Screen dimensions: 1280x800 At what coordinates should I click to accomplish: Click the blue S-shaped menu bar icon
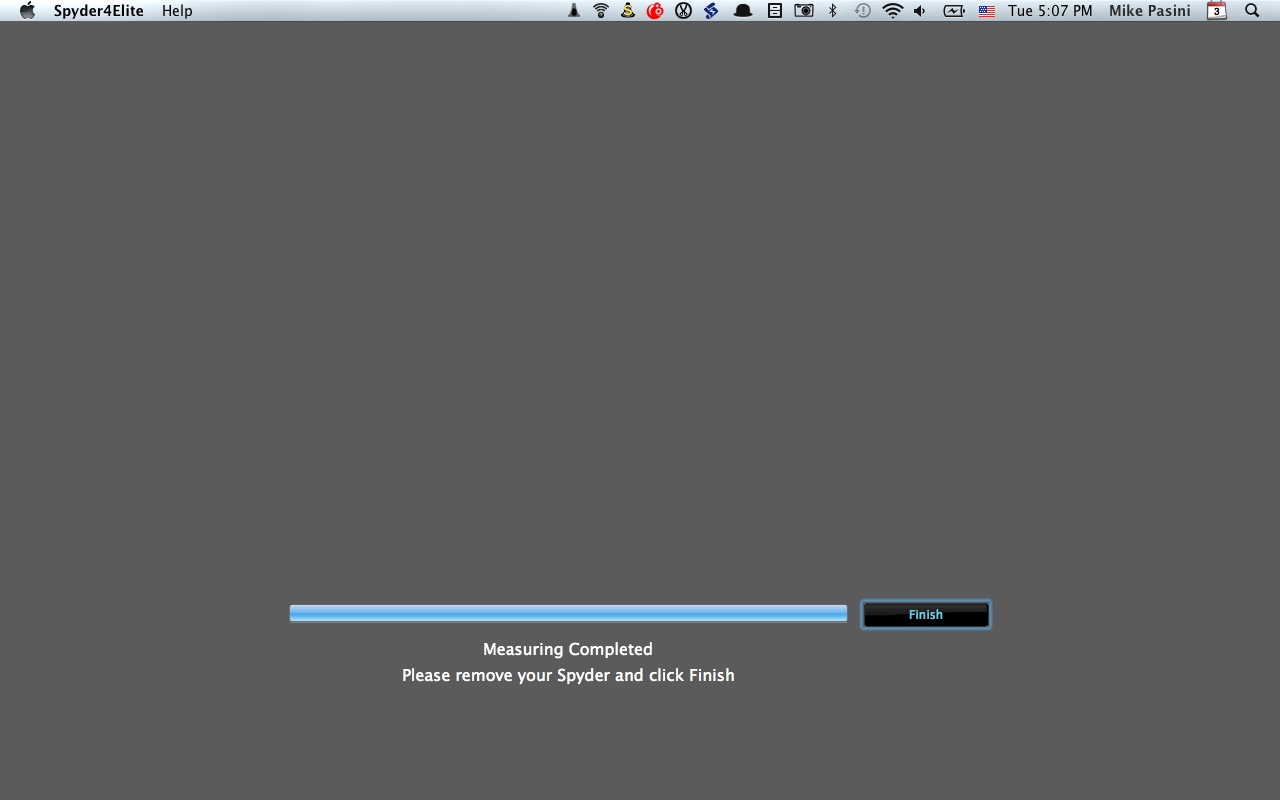coord(711,11)
